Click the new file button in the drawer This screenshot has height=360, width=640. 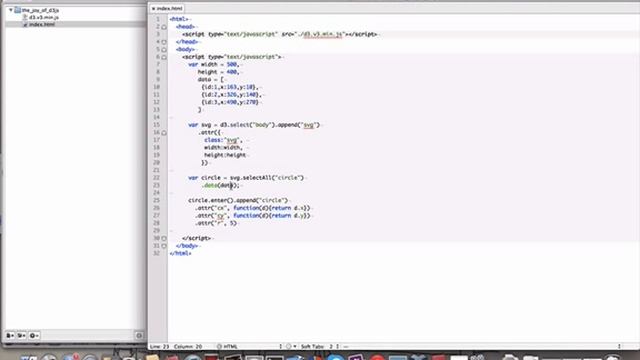[10, 336]
